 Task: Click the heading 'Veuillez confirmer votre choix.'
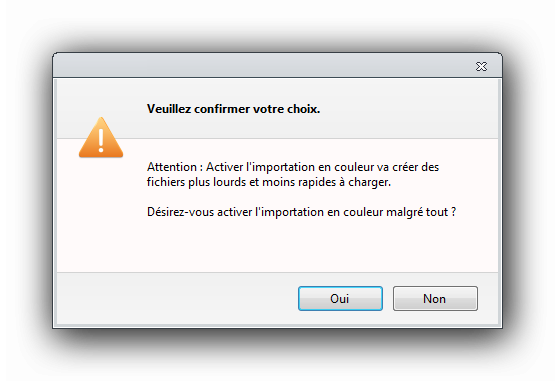234,109
